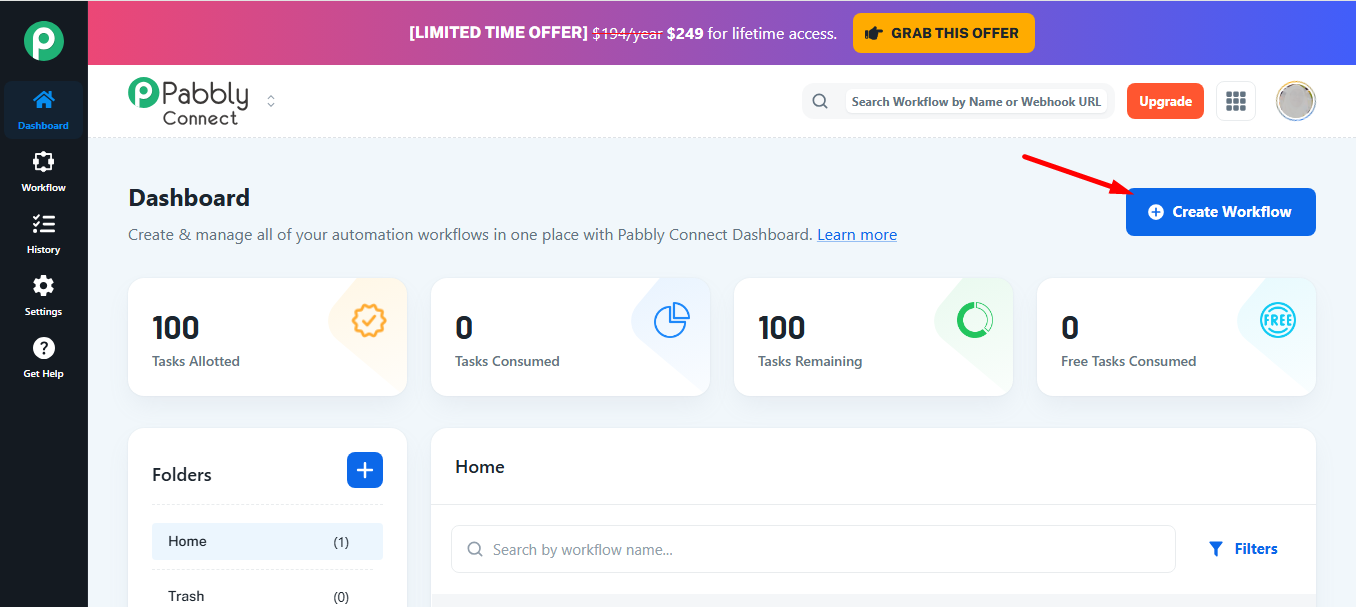1356x607 pixels.
Task: Click the Get Help icon
Action: [43, 355]
